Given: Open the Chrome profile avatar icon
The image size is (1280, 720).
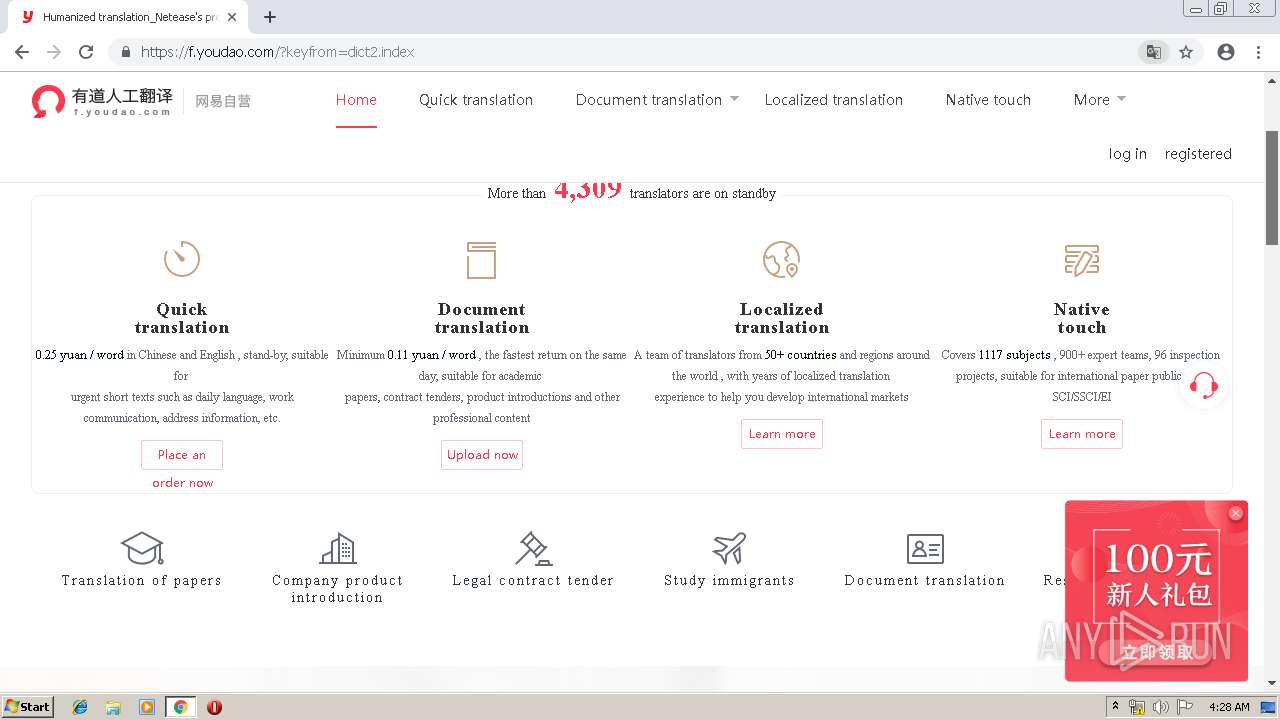Looking at the screenshot, I should pos(1226,52).
